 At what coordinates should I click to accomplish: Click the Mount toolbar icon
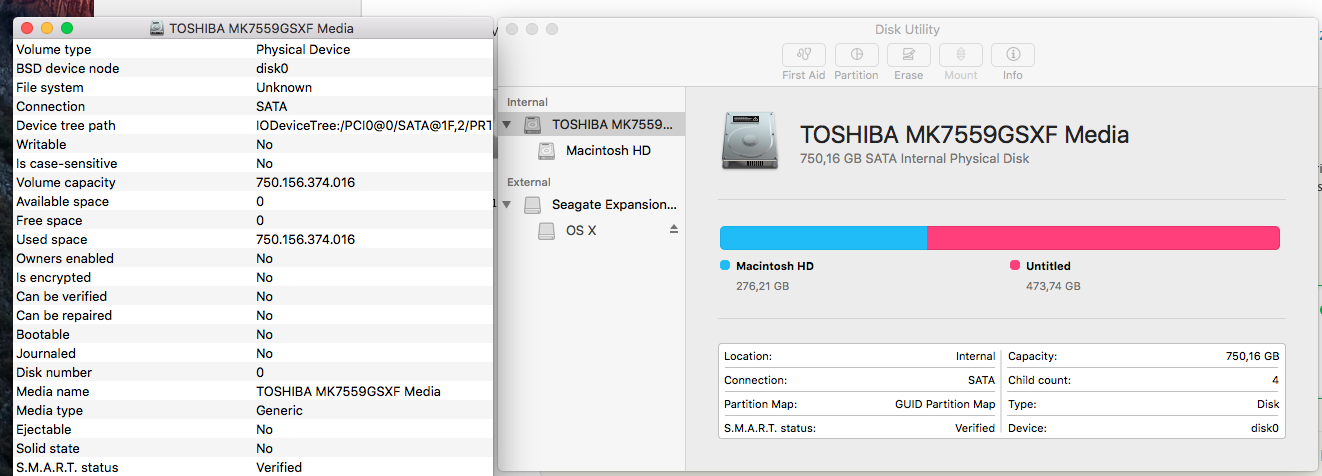click(960, 55)
